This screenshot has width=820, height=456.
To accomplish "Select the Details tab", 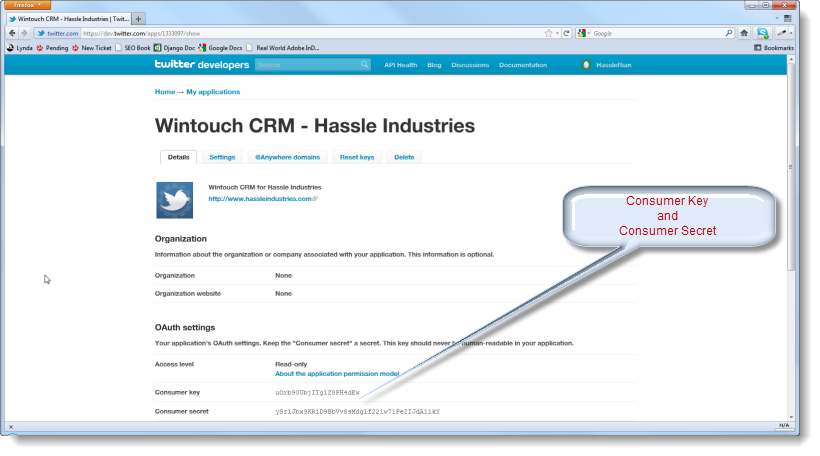I will pyautogui.click(x=178, y=157).
